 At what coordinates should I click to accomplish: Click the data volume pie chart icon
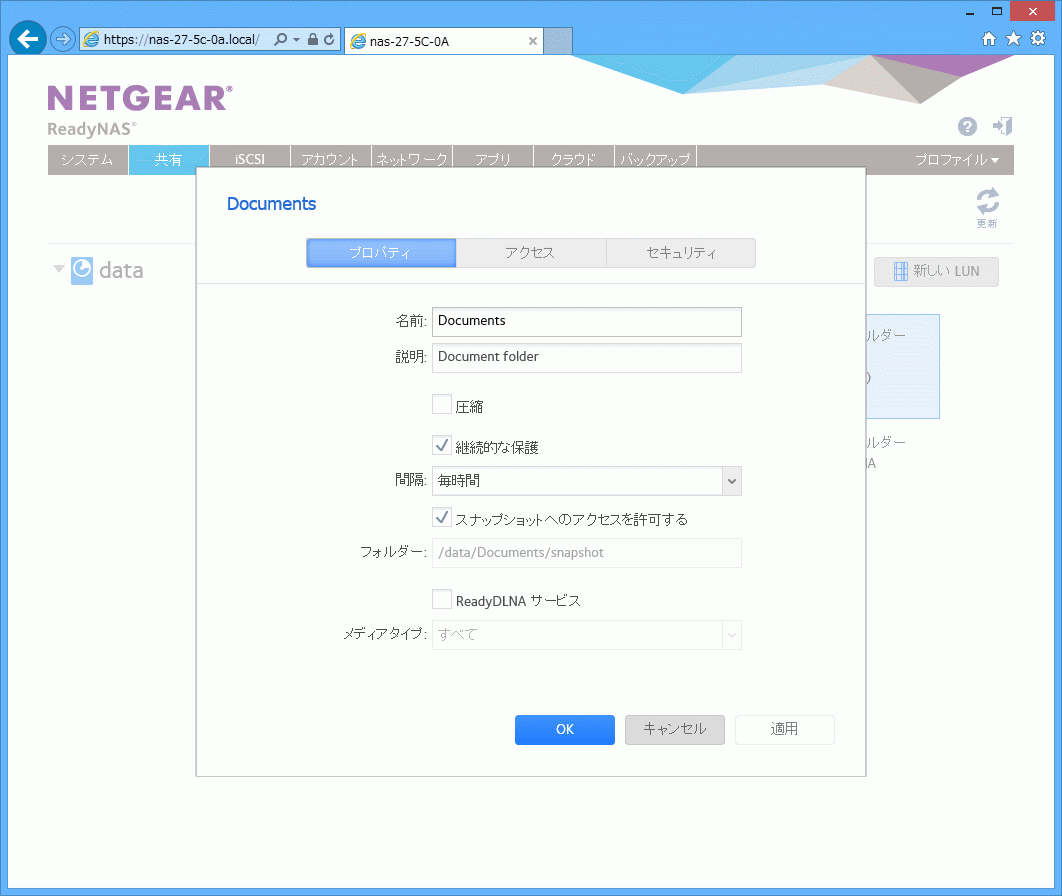pos(82,270)
